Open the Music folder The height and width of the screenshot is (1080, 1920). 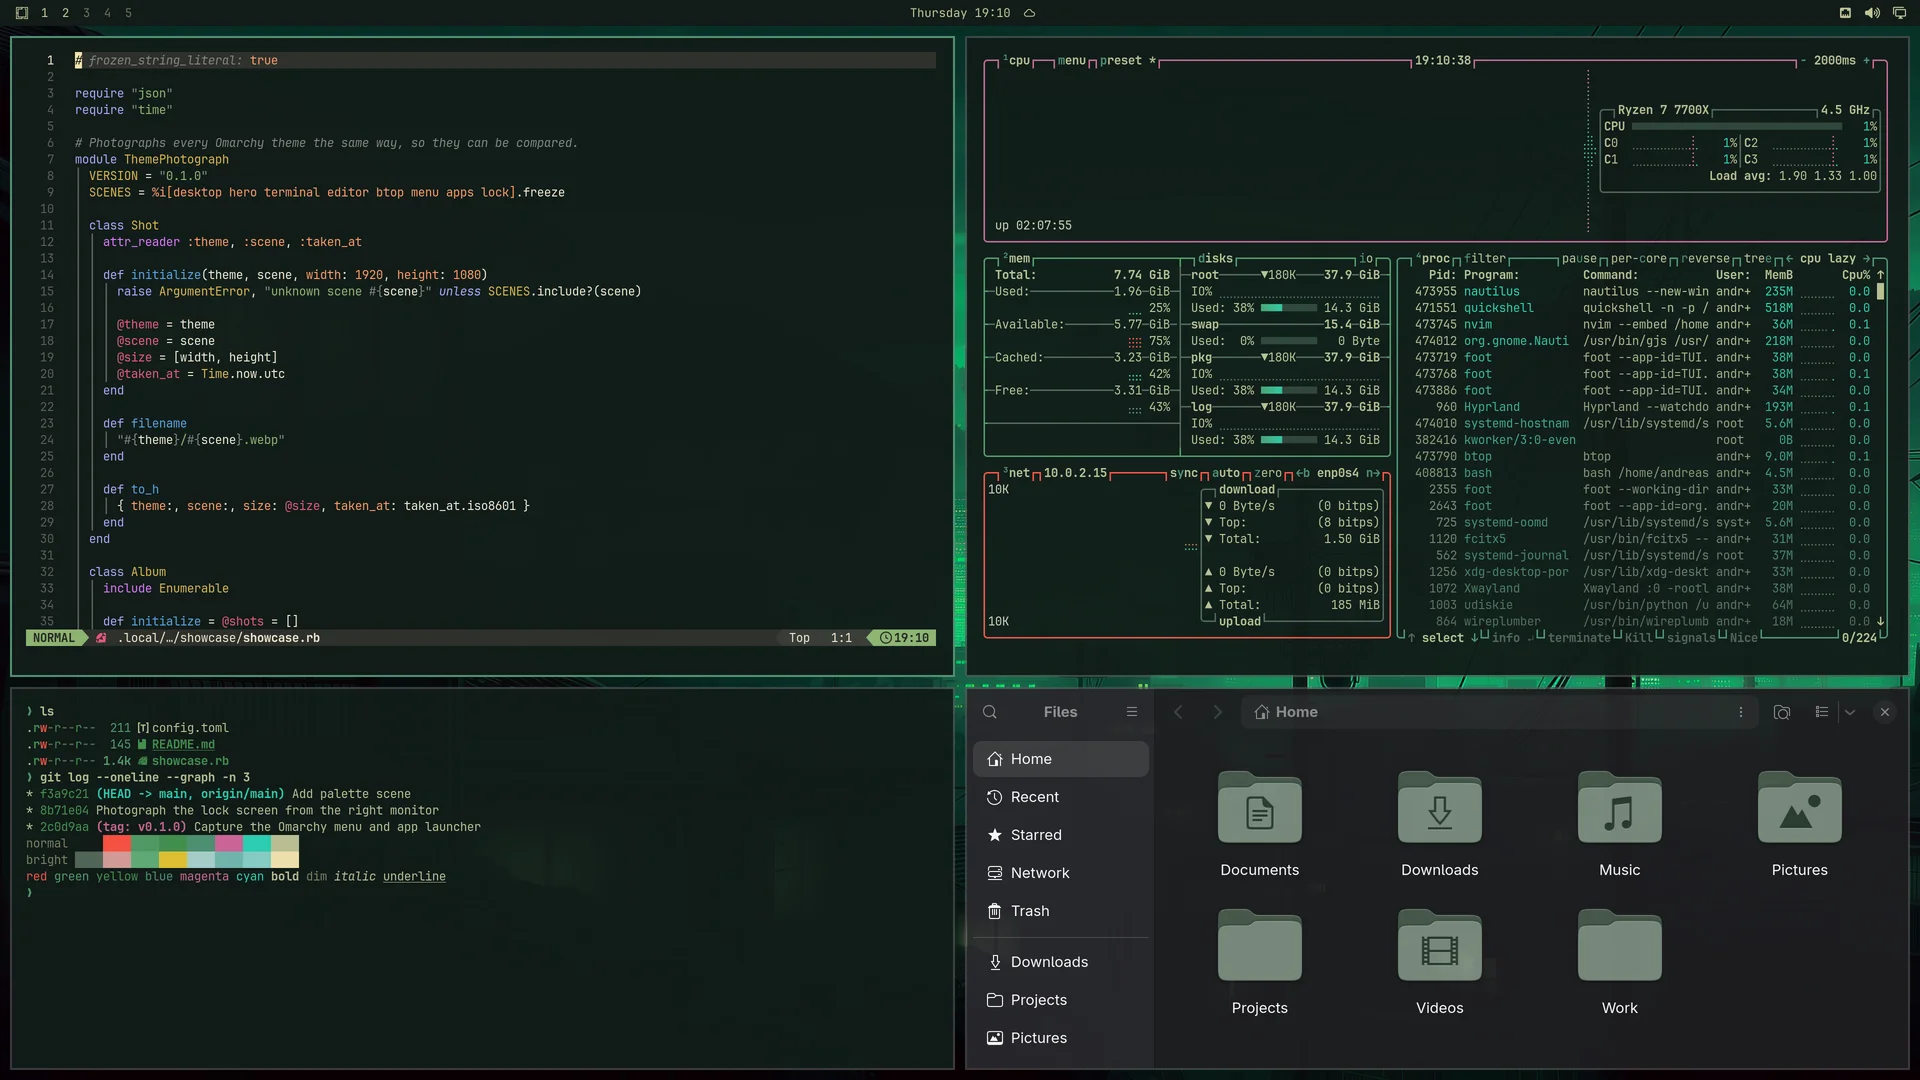point(1620,826)
